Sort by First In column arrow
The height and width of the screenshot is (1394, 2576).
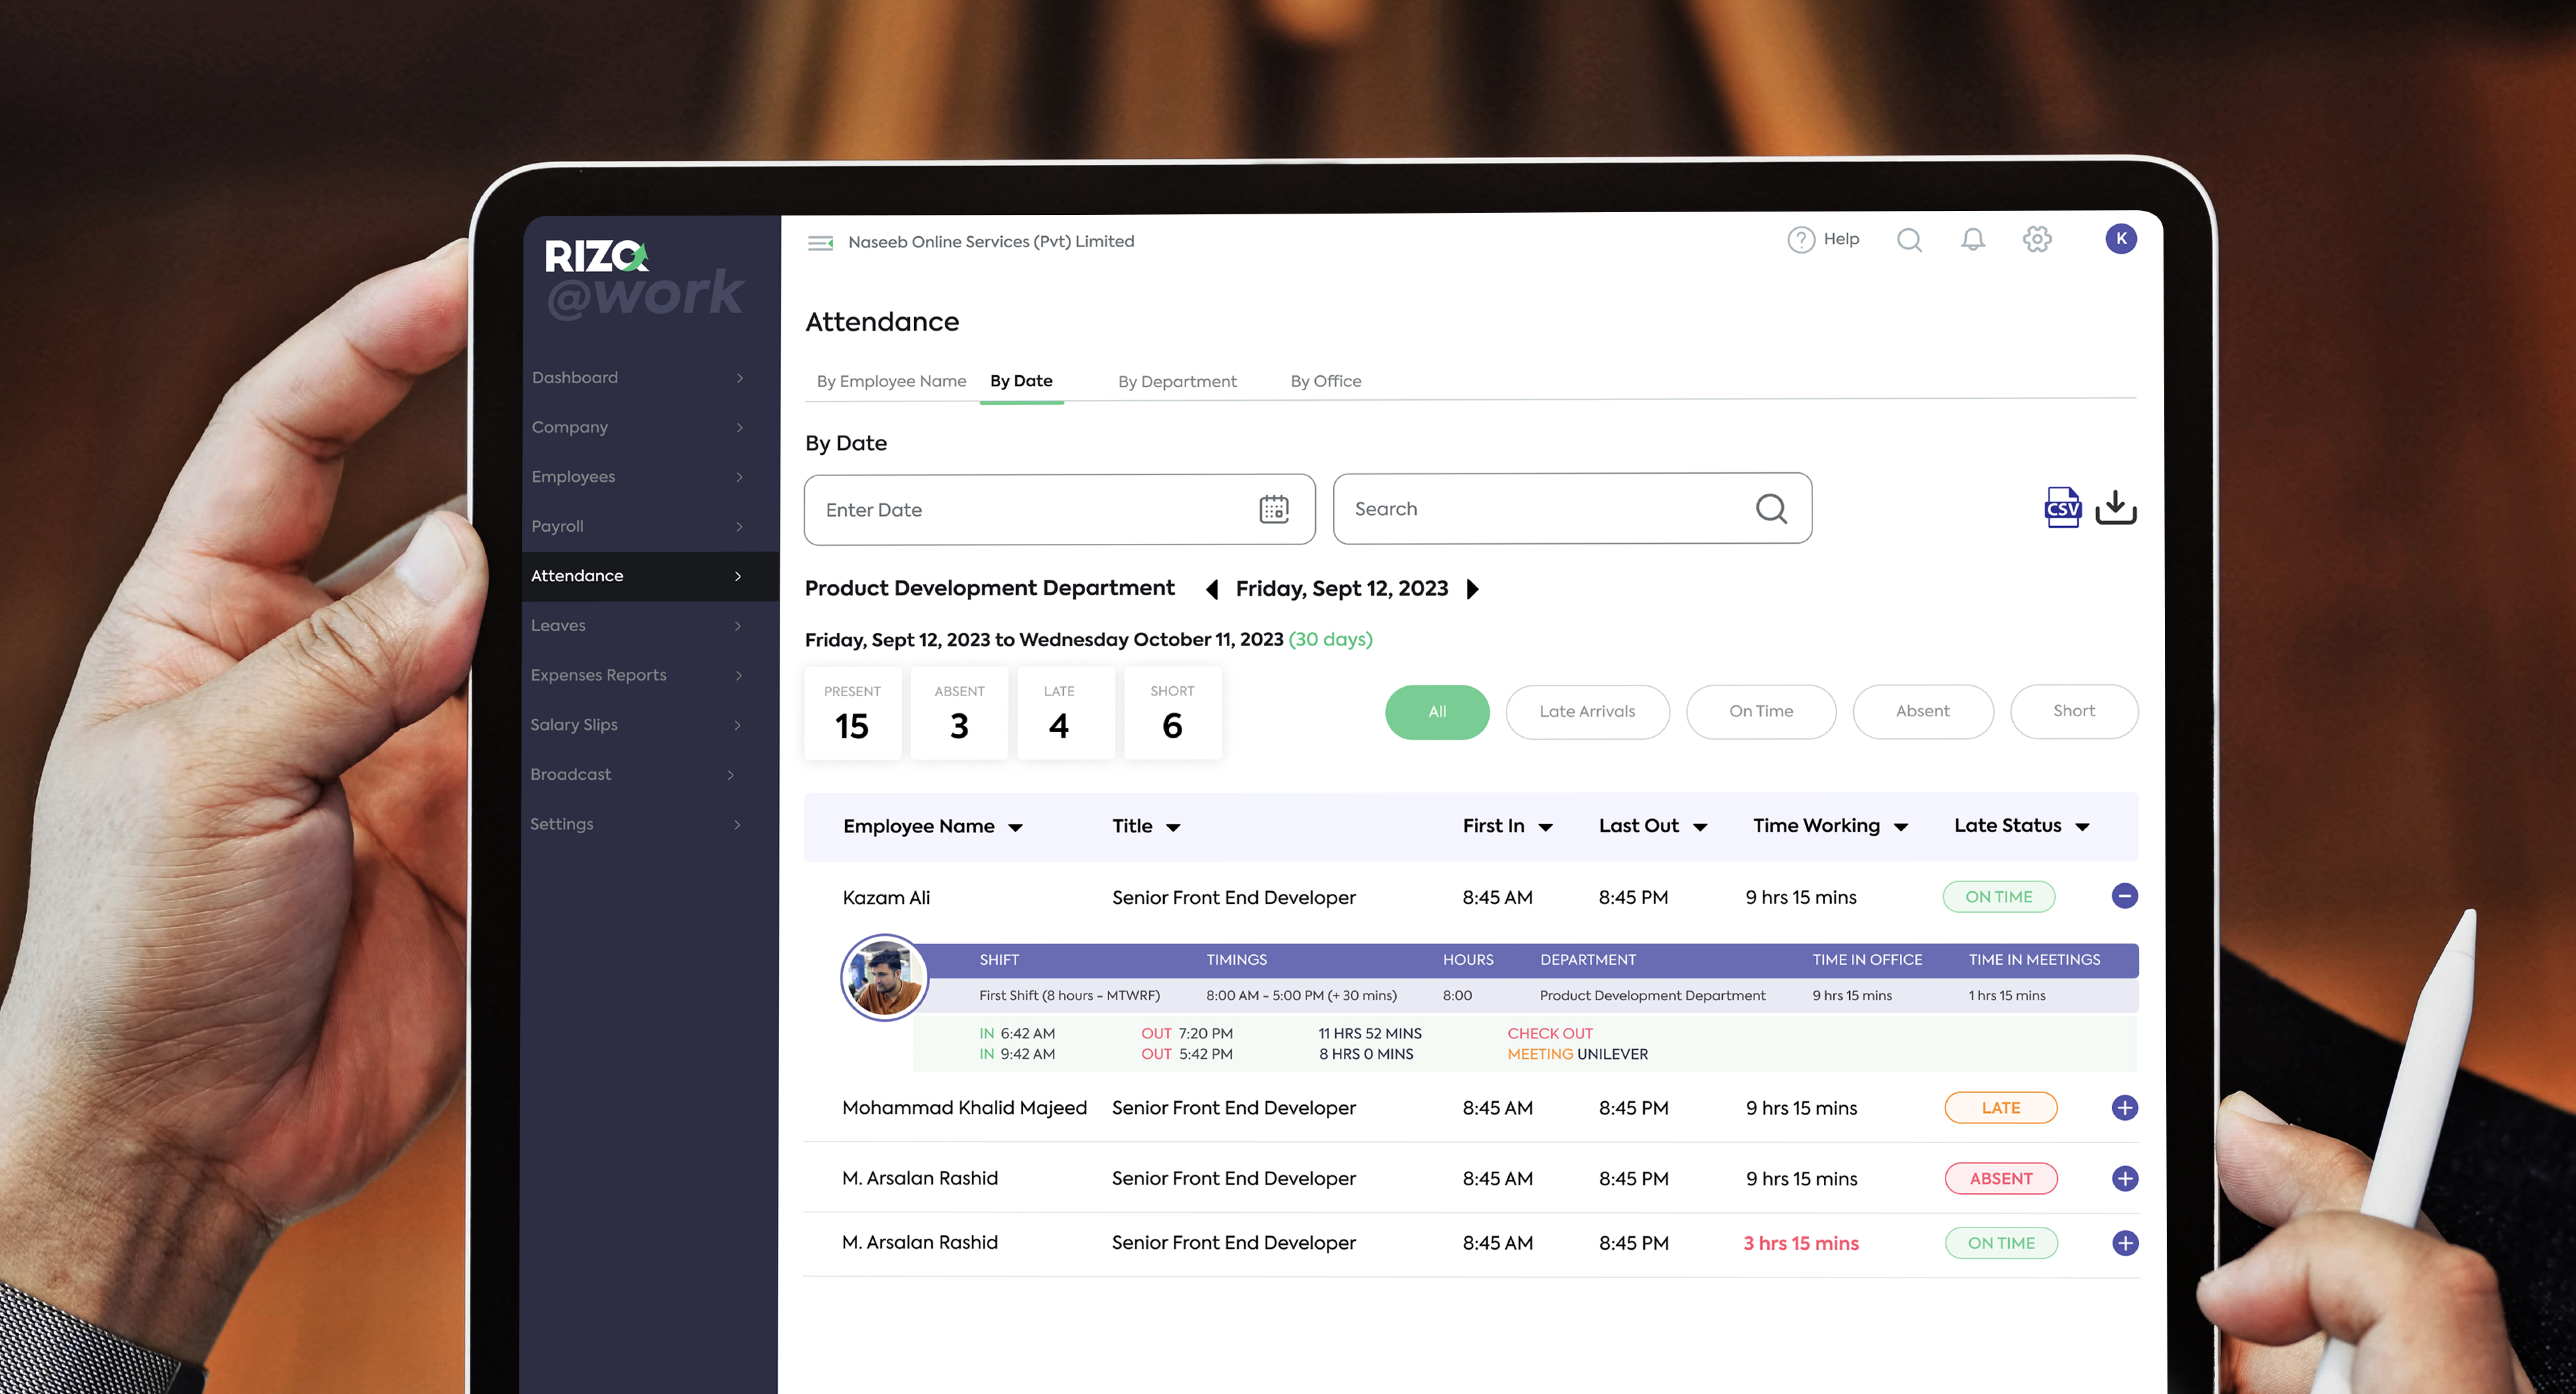[1545, 828]
